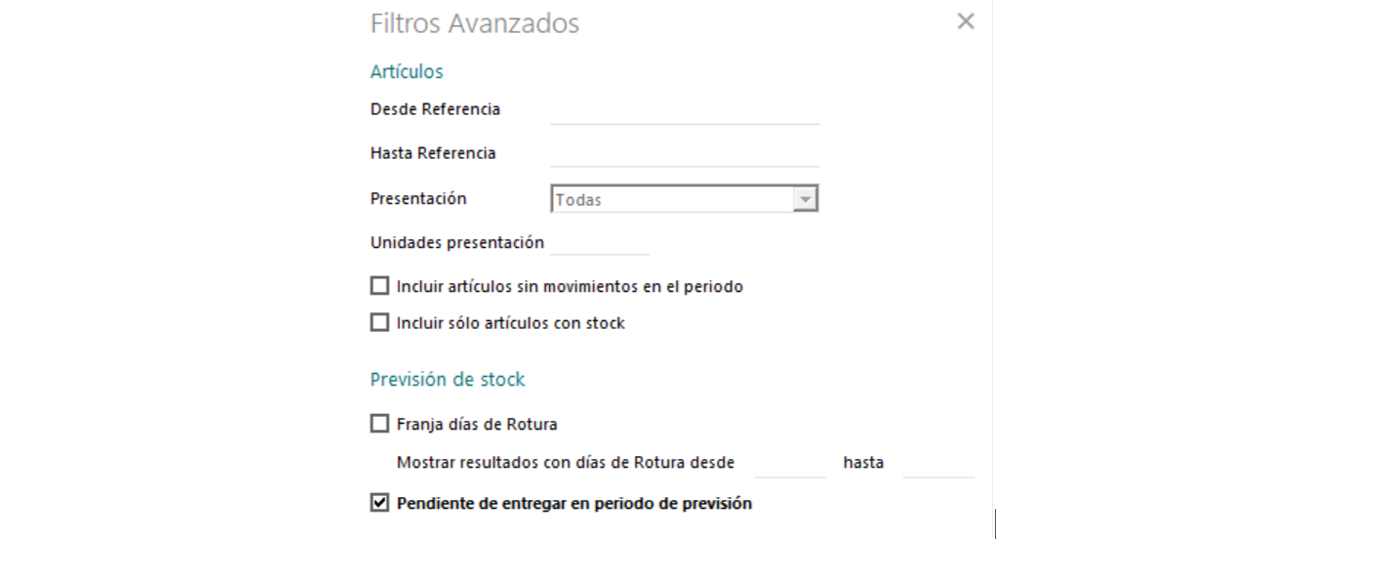
Task: Click the Presentación label text
Action: [418, 199]
